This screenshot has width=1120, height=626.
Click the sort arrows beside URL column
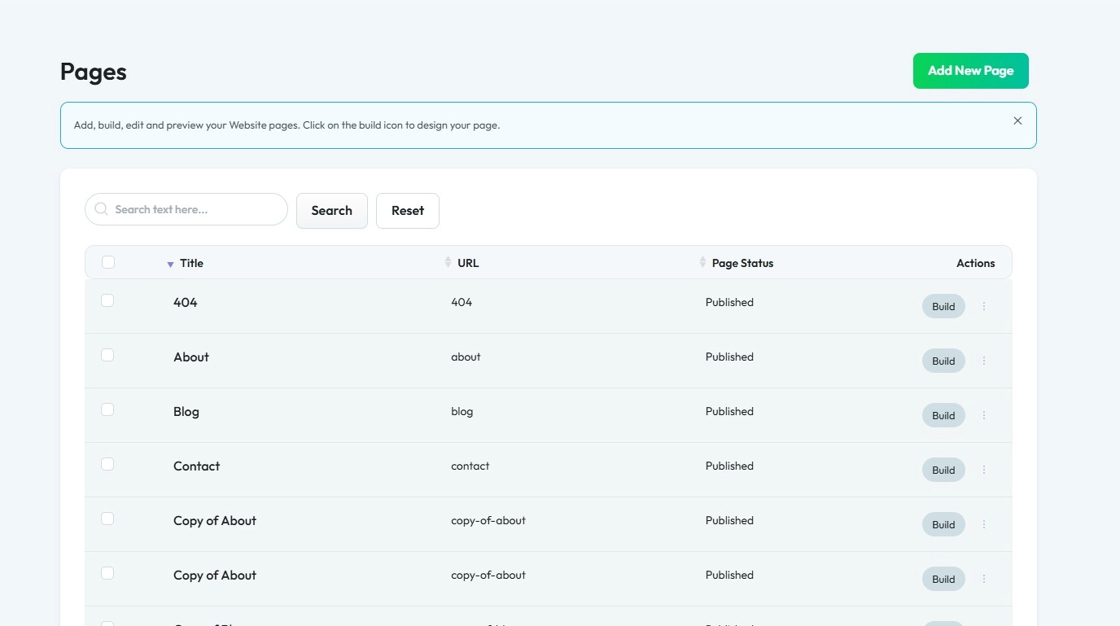click(x=448, y=263)
